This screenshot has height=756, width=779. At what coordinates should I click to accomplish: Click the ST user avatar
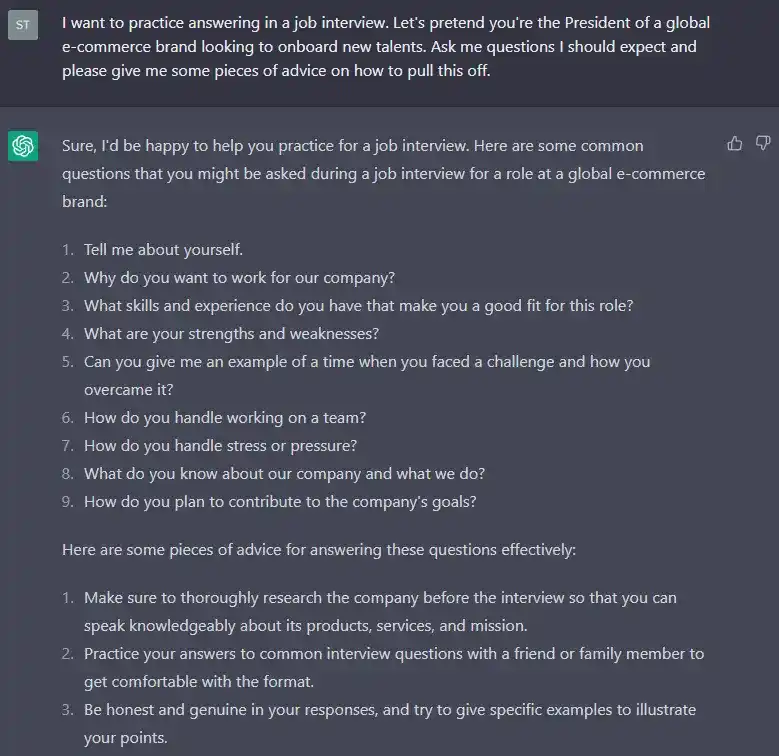pos(23,25)
